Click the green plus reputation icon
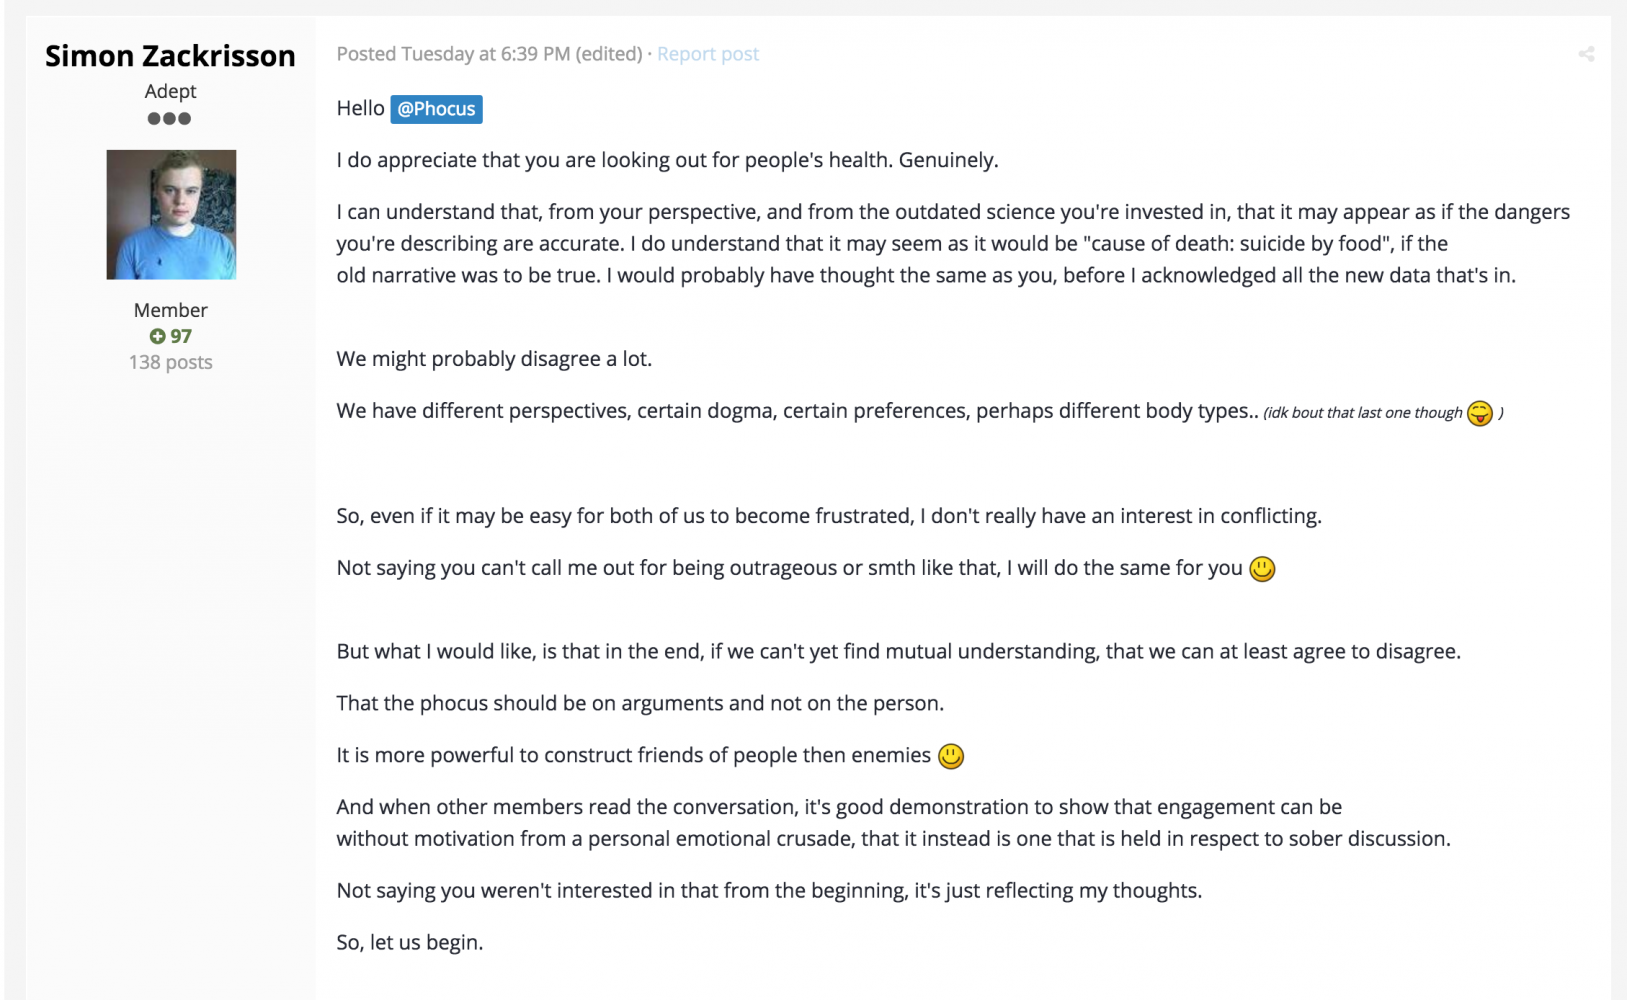Viewport: 1627px width, 1000px height. [x=157, y=337]
